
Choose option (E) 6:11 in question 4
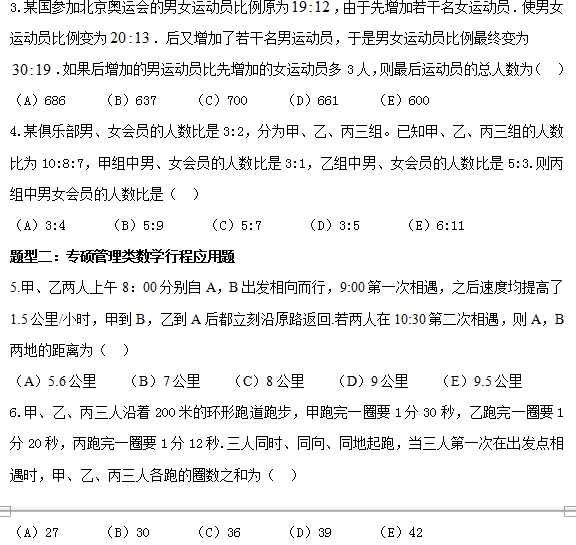pos(436,225)
